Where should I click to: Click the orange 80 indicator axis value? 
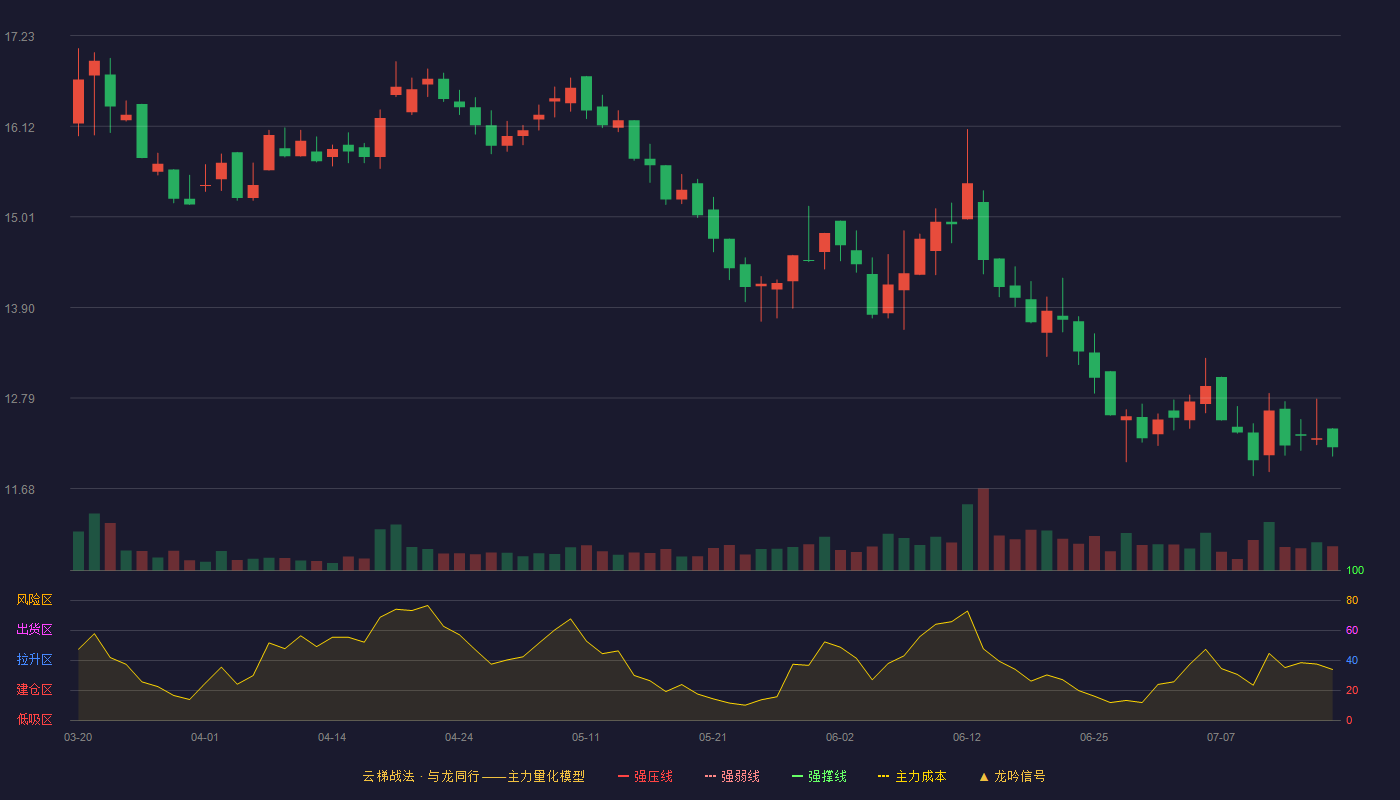[x=1352, y=601]
